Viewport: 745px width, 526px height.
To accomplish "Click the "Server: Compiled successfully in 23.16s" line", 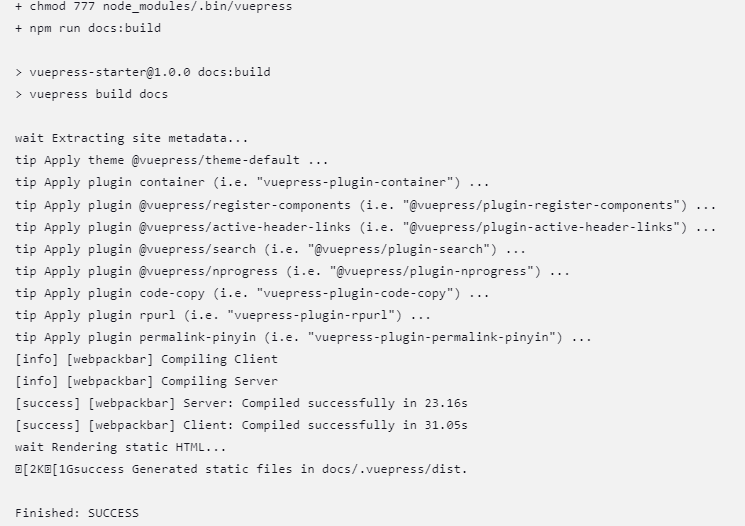I will pos(241,403).
